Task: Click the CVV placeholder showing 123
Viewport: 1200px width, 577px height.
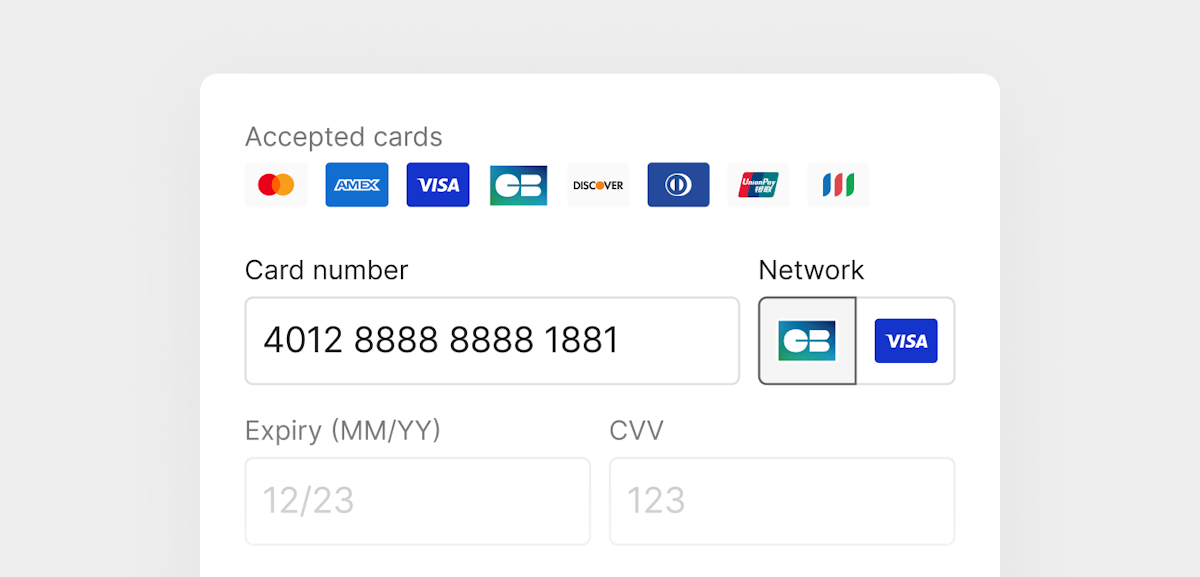Action: point(654,500)
